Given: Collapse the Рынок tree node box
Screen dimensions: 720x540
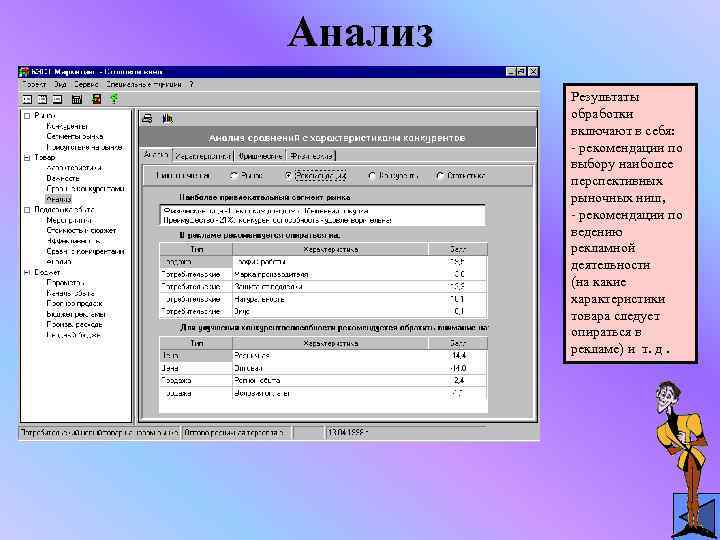Looking at the screenshot, I should [27, 116].
